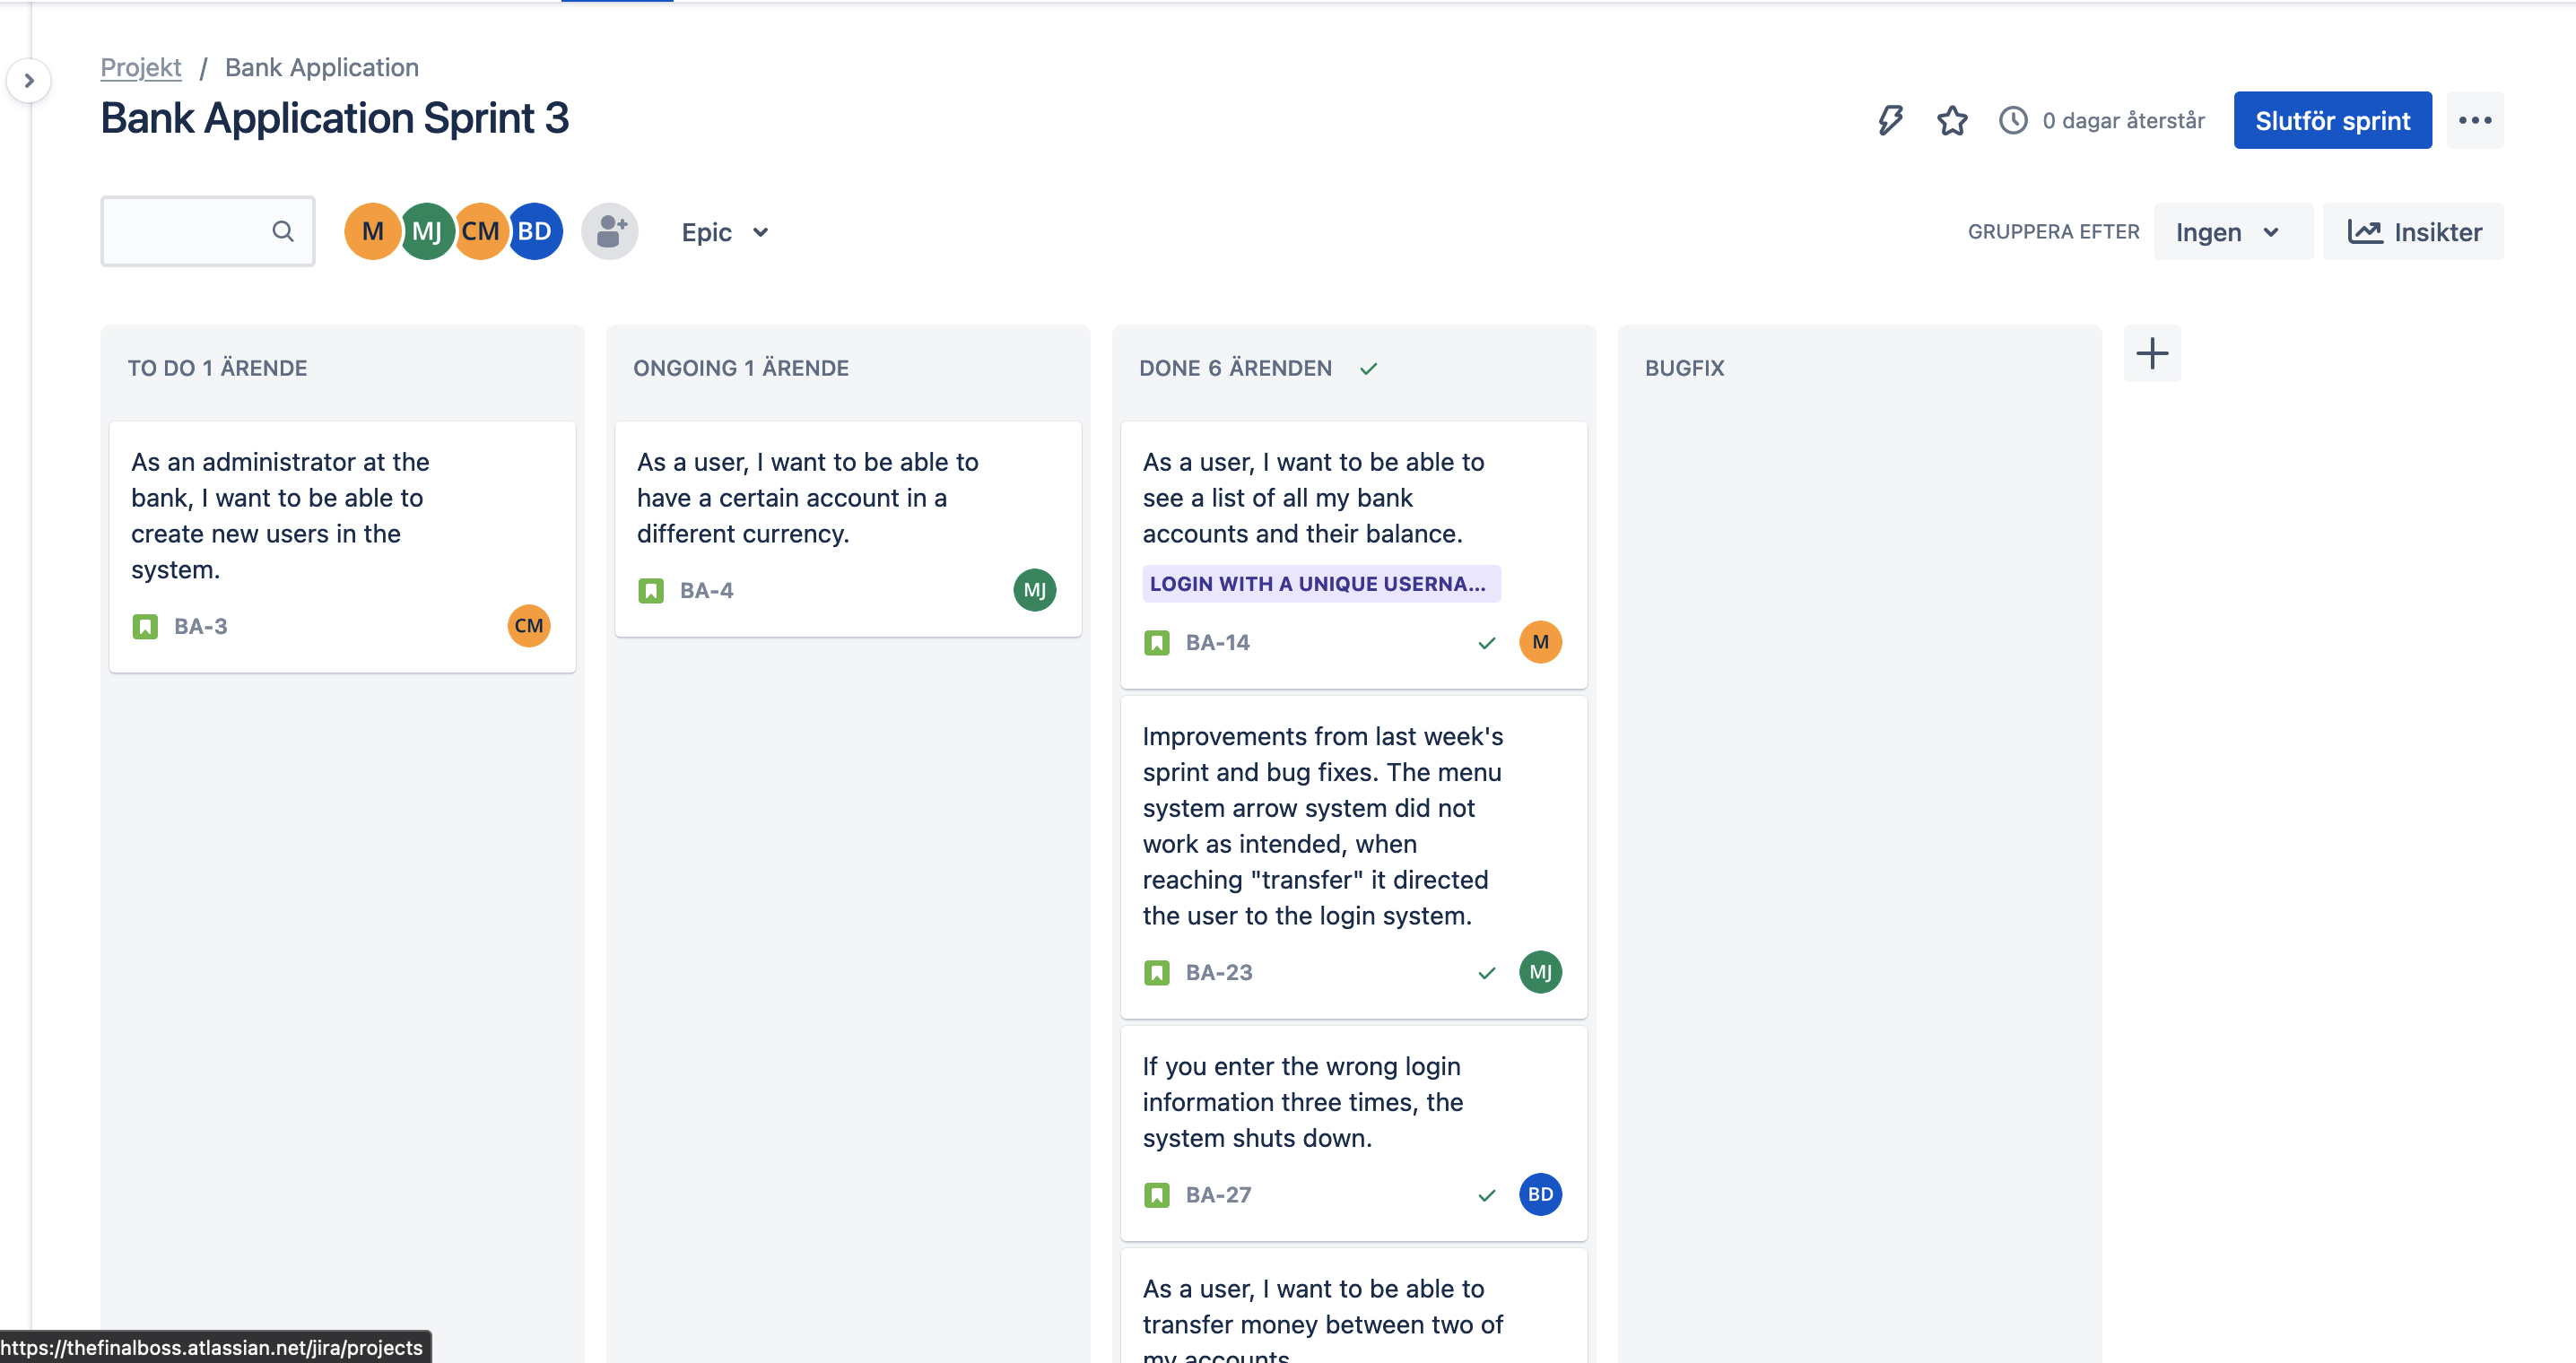Click the TO DO column header
2576x1363 pixels.
tap(218, 368)
